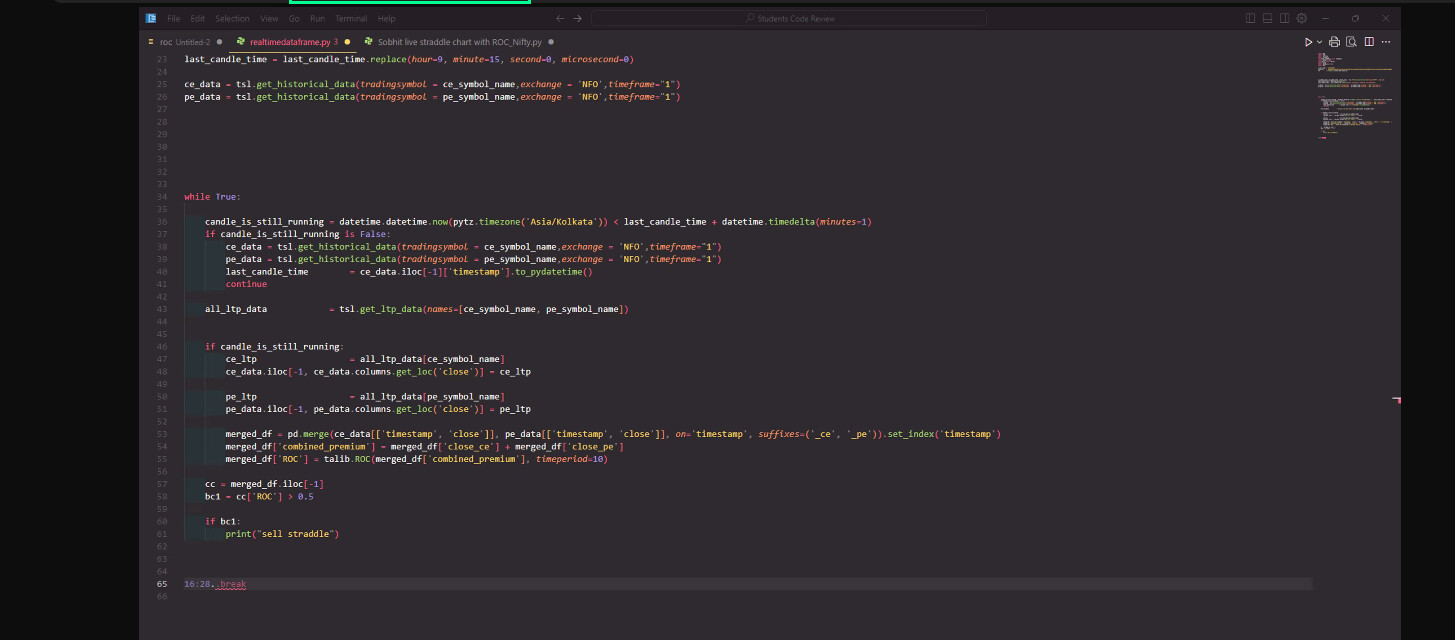
Task: Toggle the secondary side bar layout
Action: pos(1284,18)
